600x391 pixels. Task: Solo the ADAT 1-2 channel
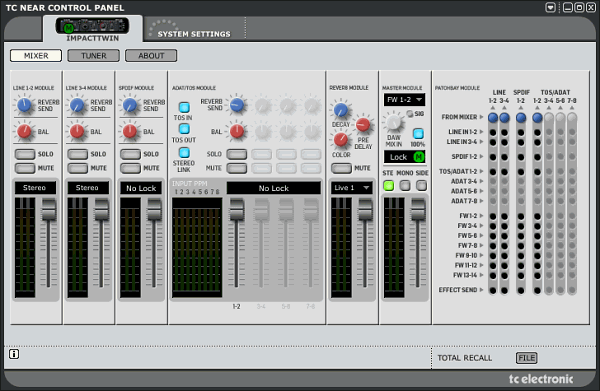point(237,154)
